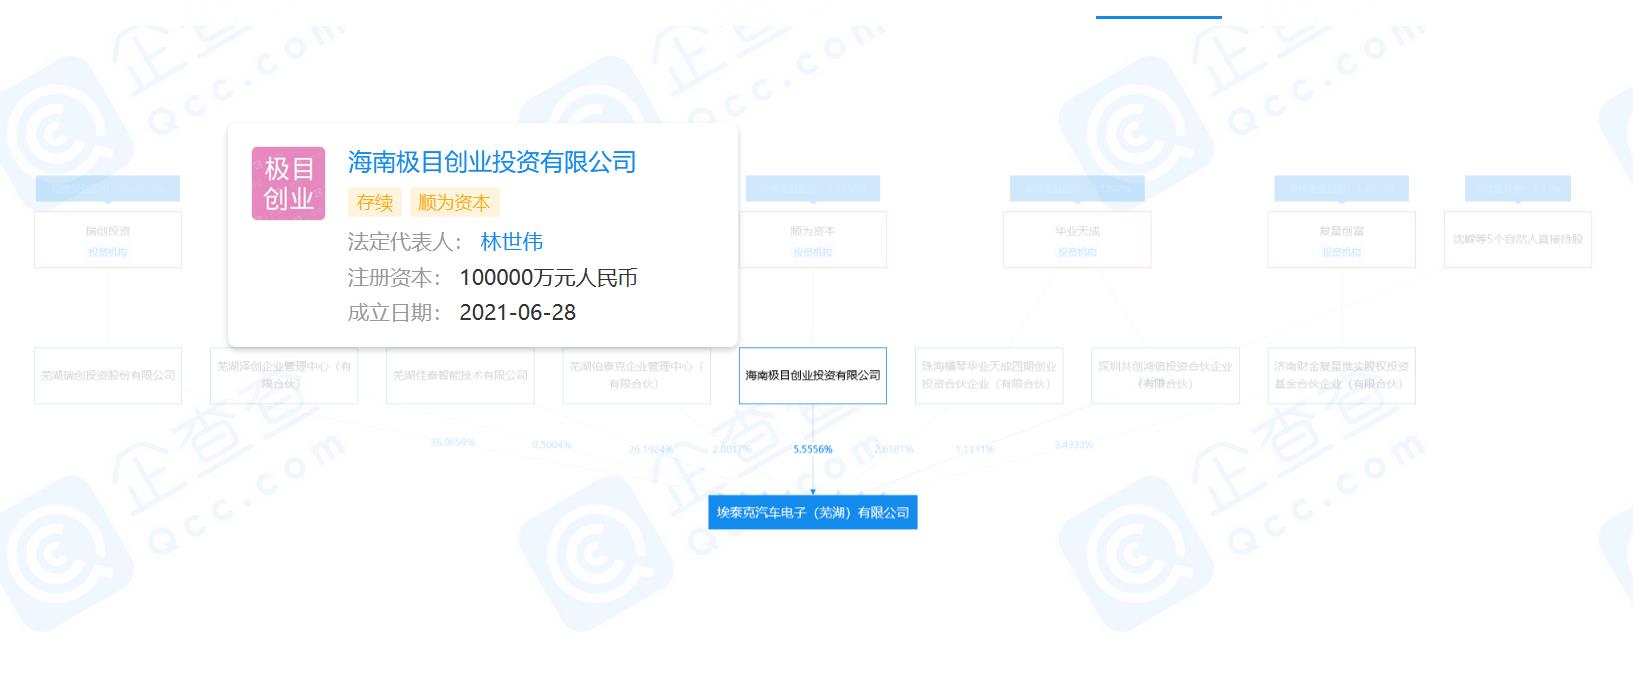Click the 极目创业 pink company logo
This screenshot has height=694, width=1633.
288,184
